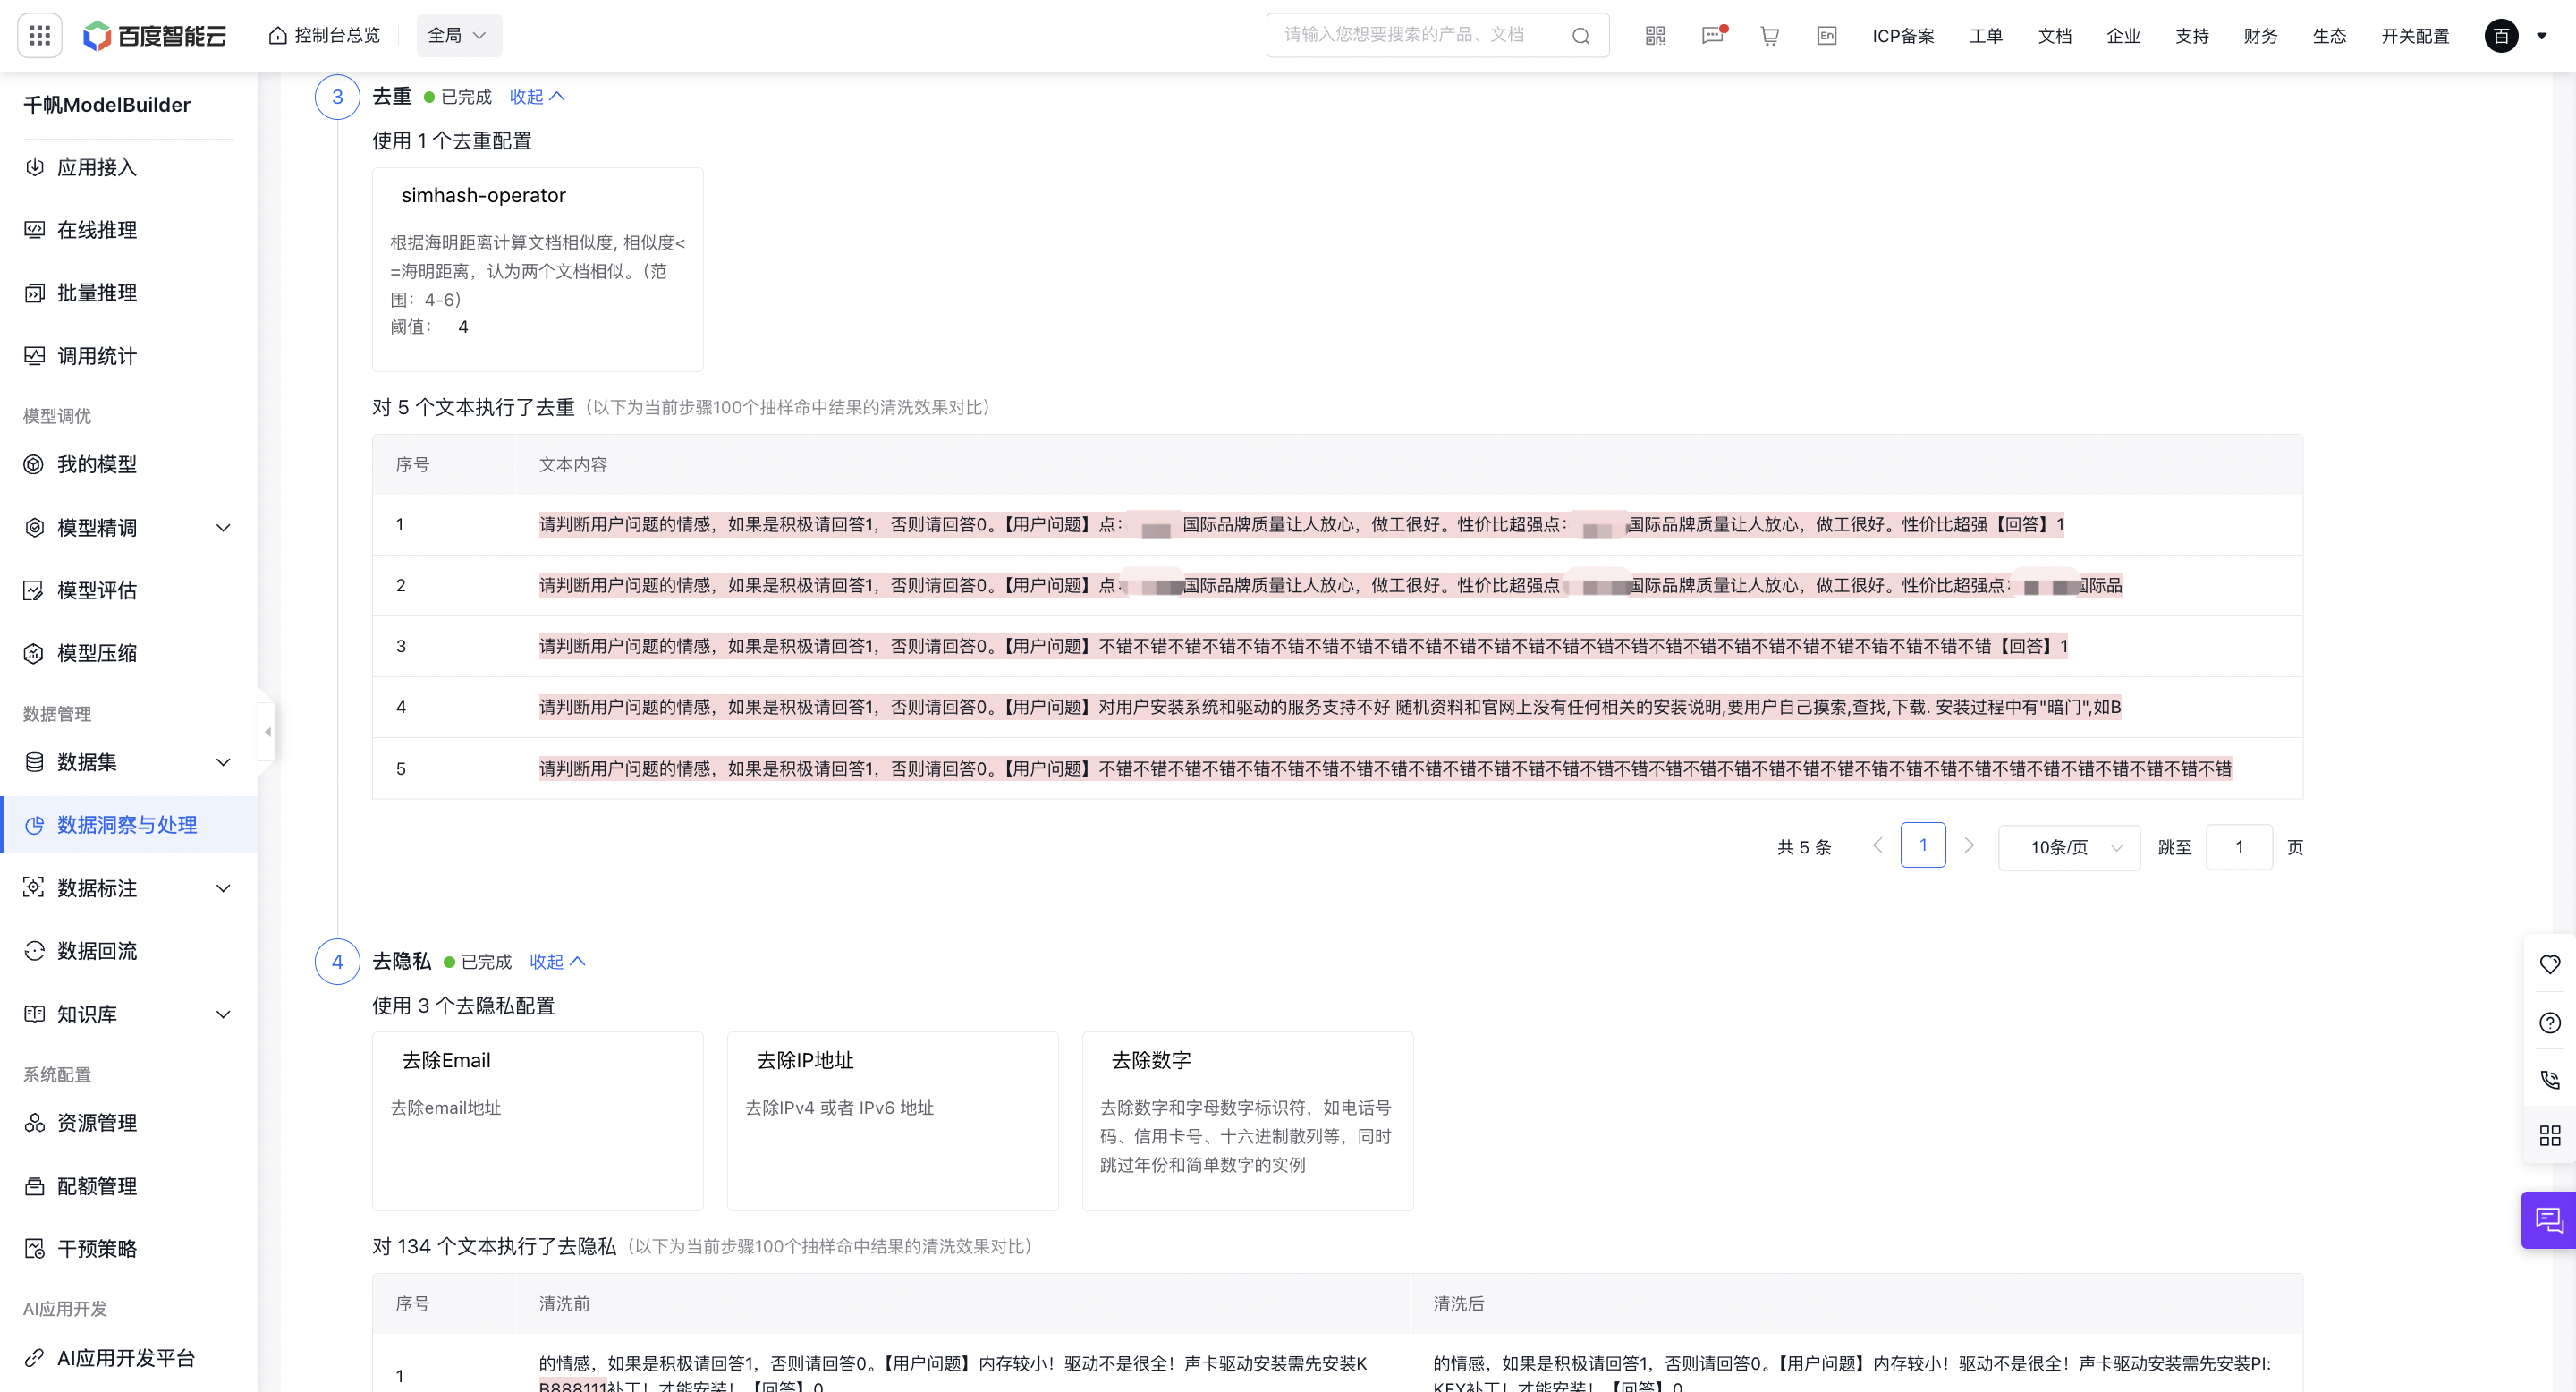Click the AI应用开发平台 link icon
Viewport: 2576px width, 1392px height.
pyautogui.click(x=35, y=1358)
